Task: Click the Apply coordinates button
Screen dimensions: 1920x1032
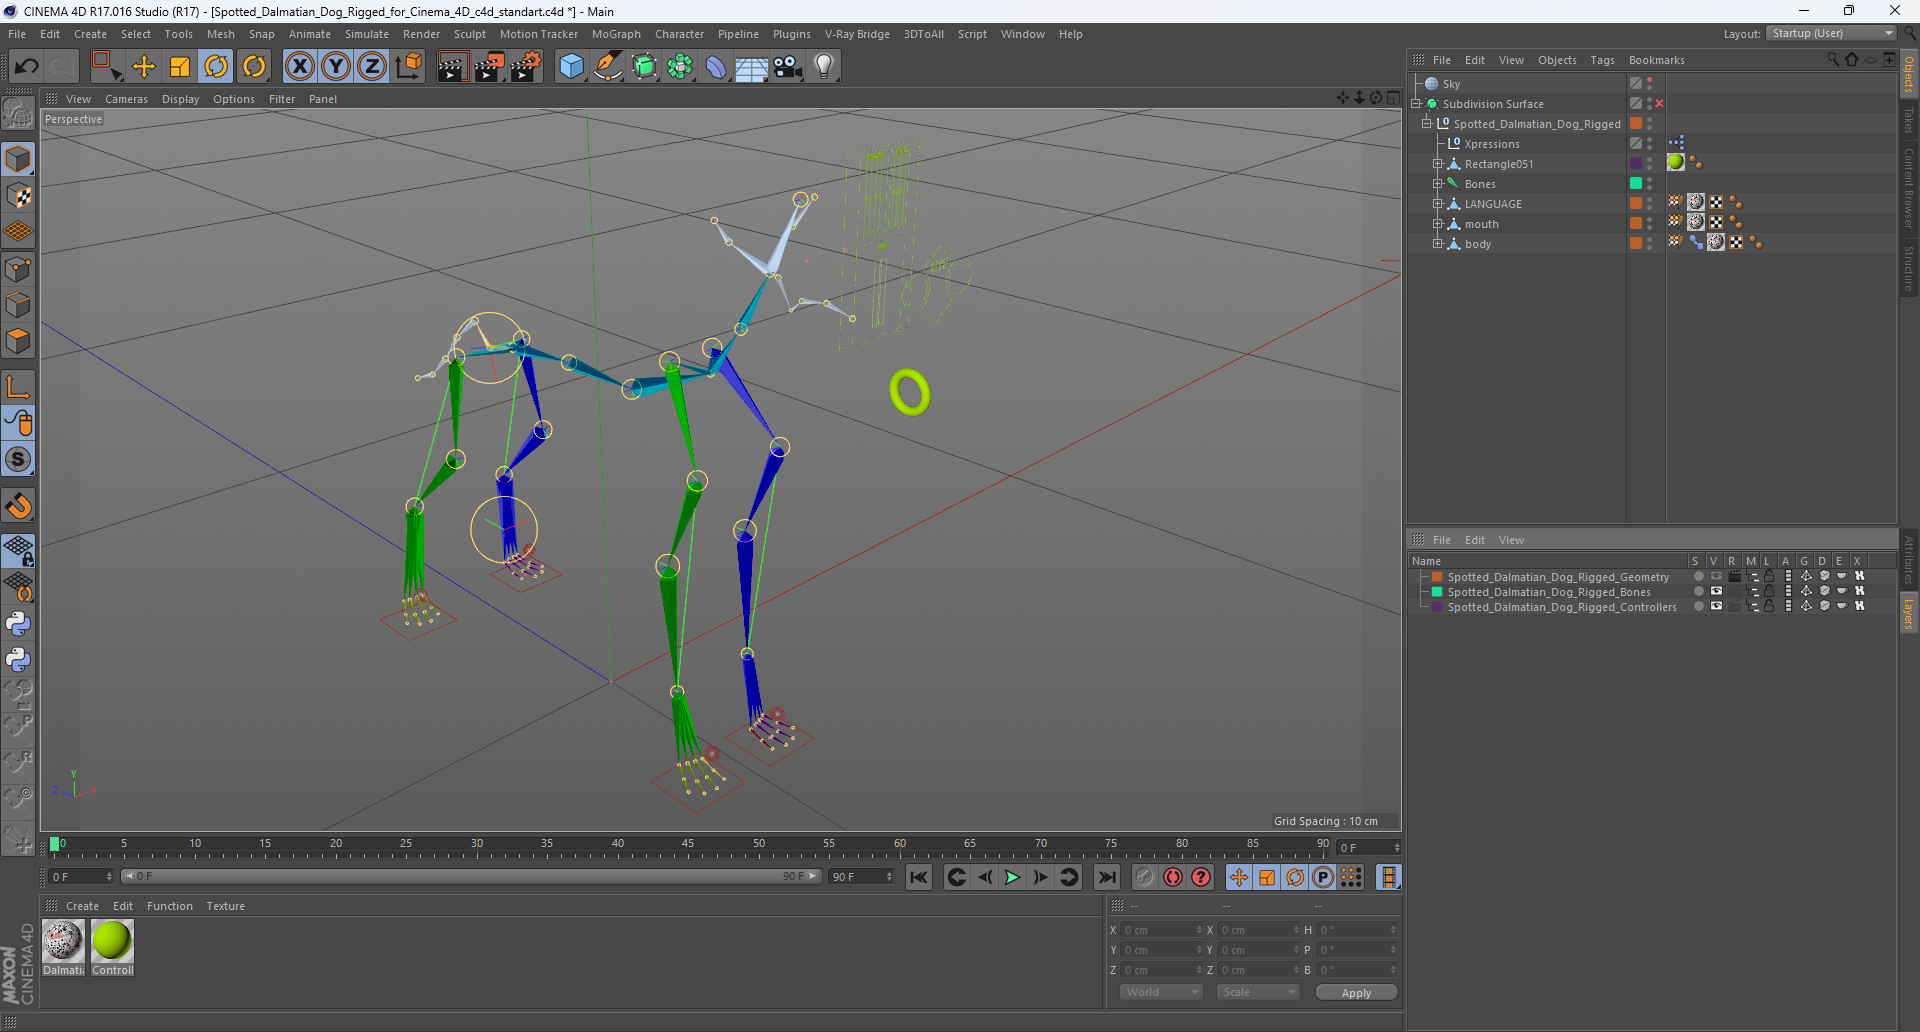Action: pyautogui.click(x=1356, y=992)
